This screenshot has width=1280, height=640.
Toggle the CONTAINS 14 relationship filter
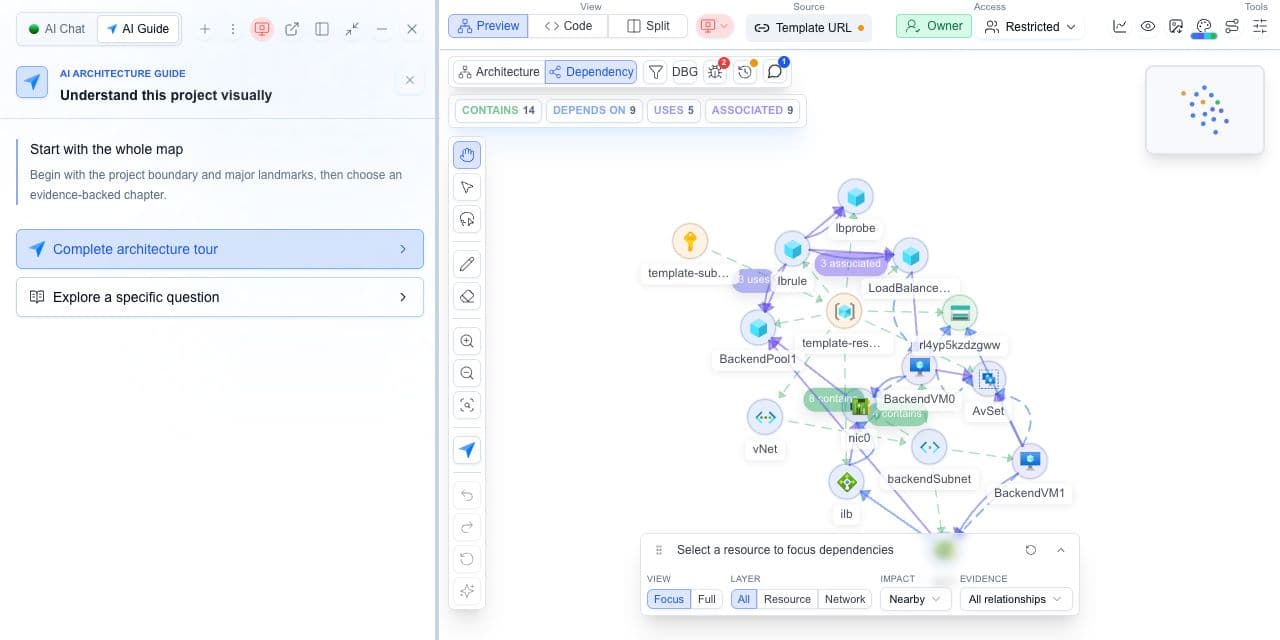coord(498,110)
